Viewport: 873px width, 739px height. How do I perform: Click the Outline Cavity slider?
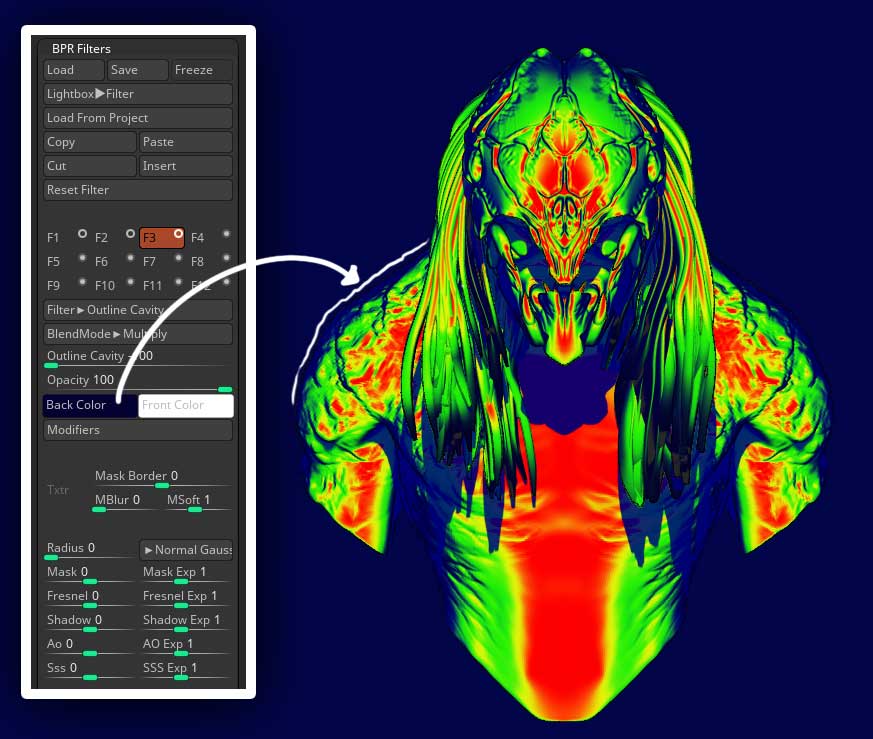138,358
